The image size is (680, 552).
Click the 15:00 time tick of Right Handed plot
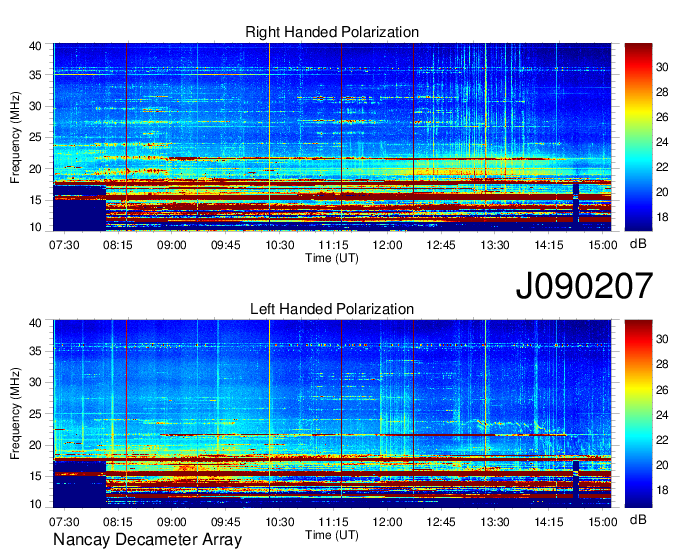coord(602,245)
